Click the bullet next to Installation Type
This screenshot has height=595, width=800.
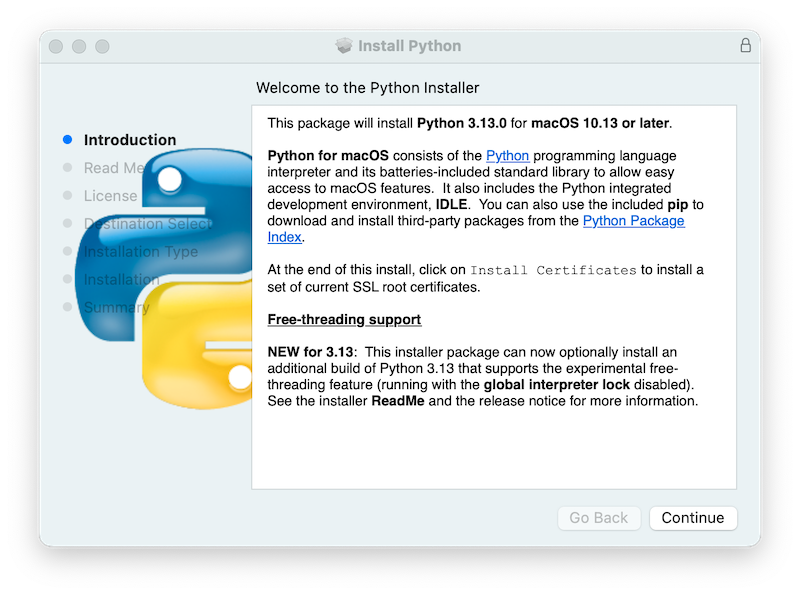(68, 252)
